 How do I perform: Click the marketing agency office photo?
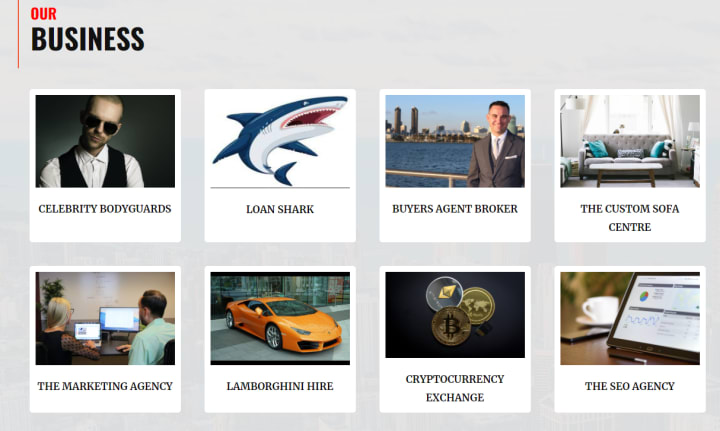105,319
